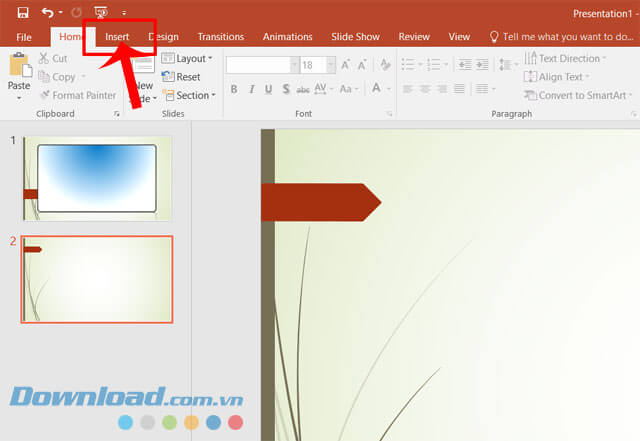This screenshot has height=441, width=640.
Task: Open the File menu
Action: [x=24, y=37]
